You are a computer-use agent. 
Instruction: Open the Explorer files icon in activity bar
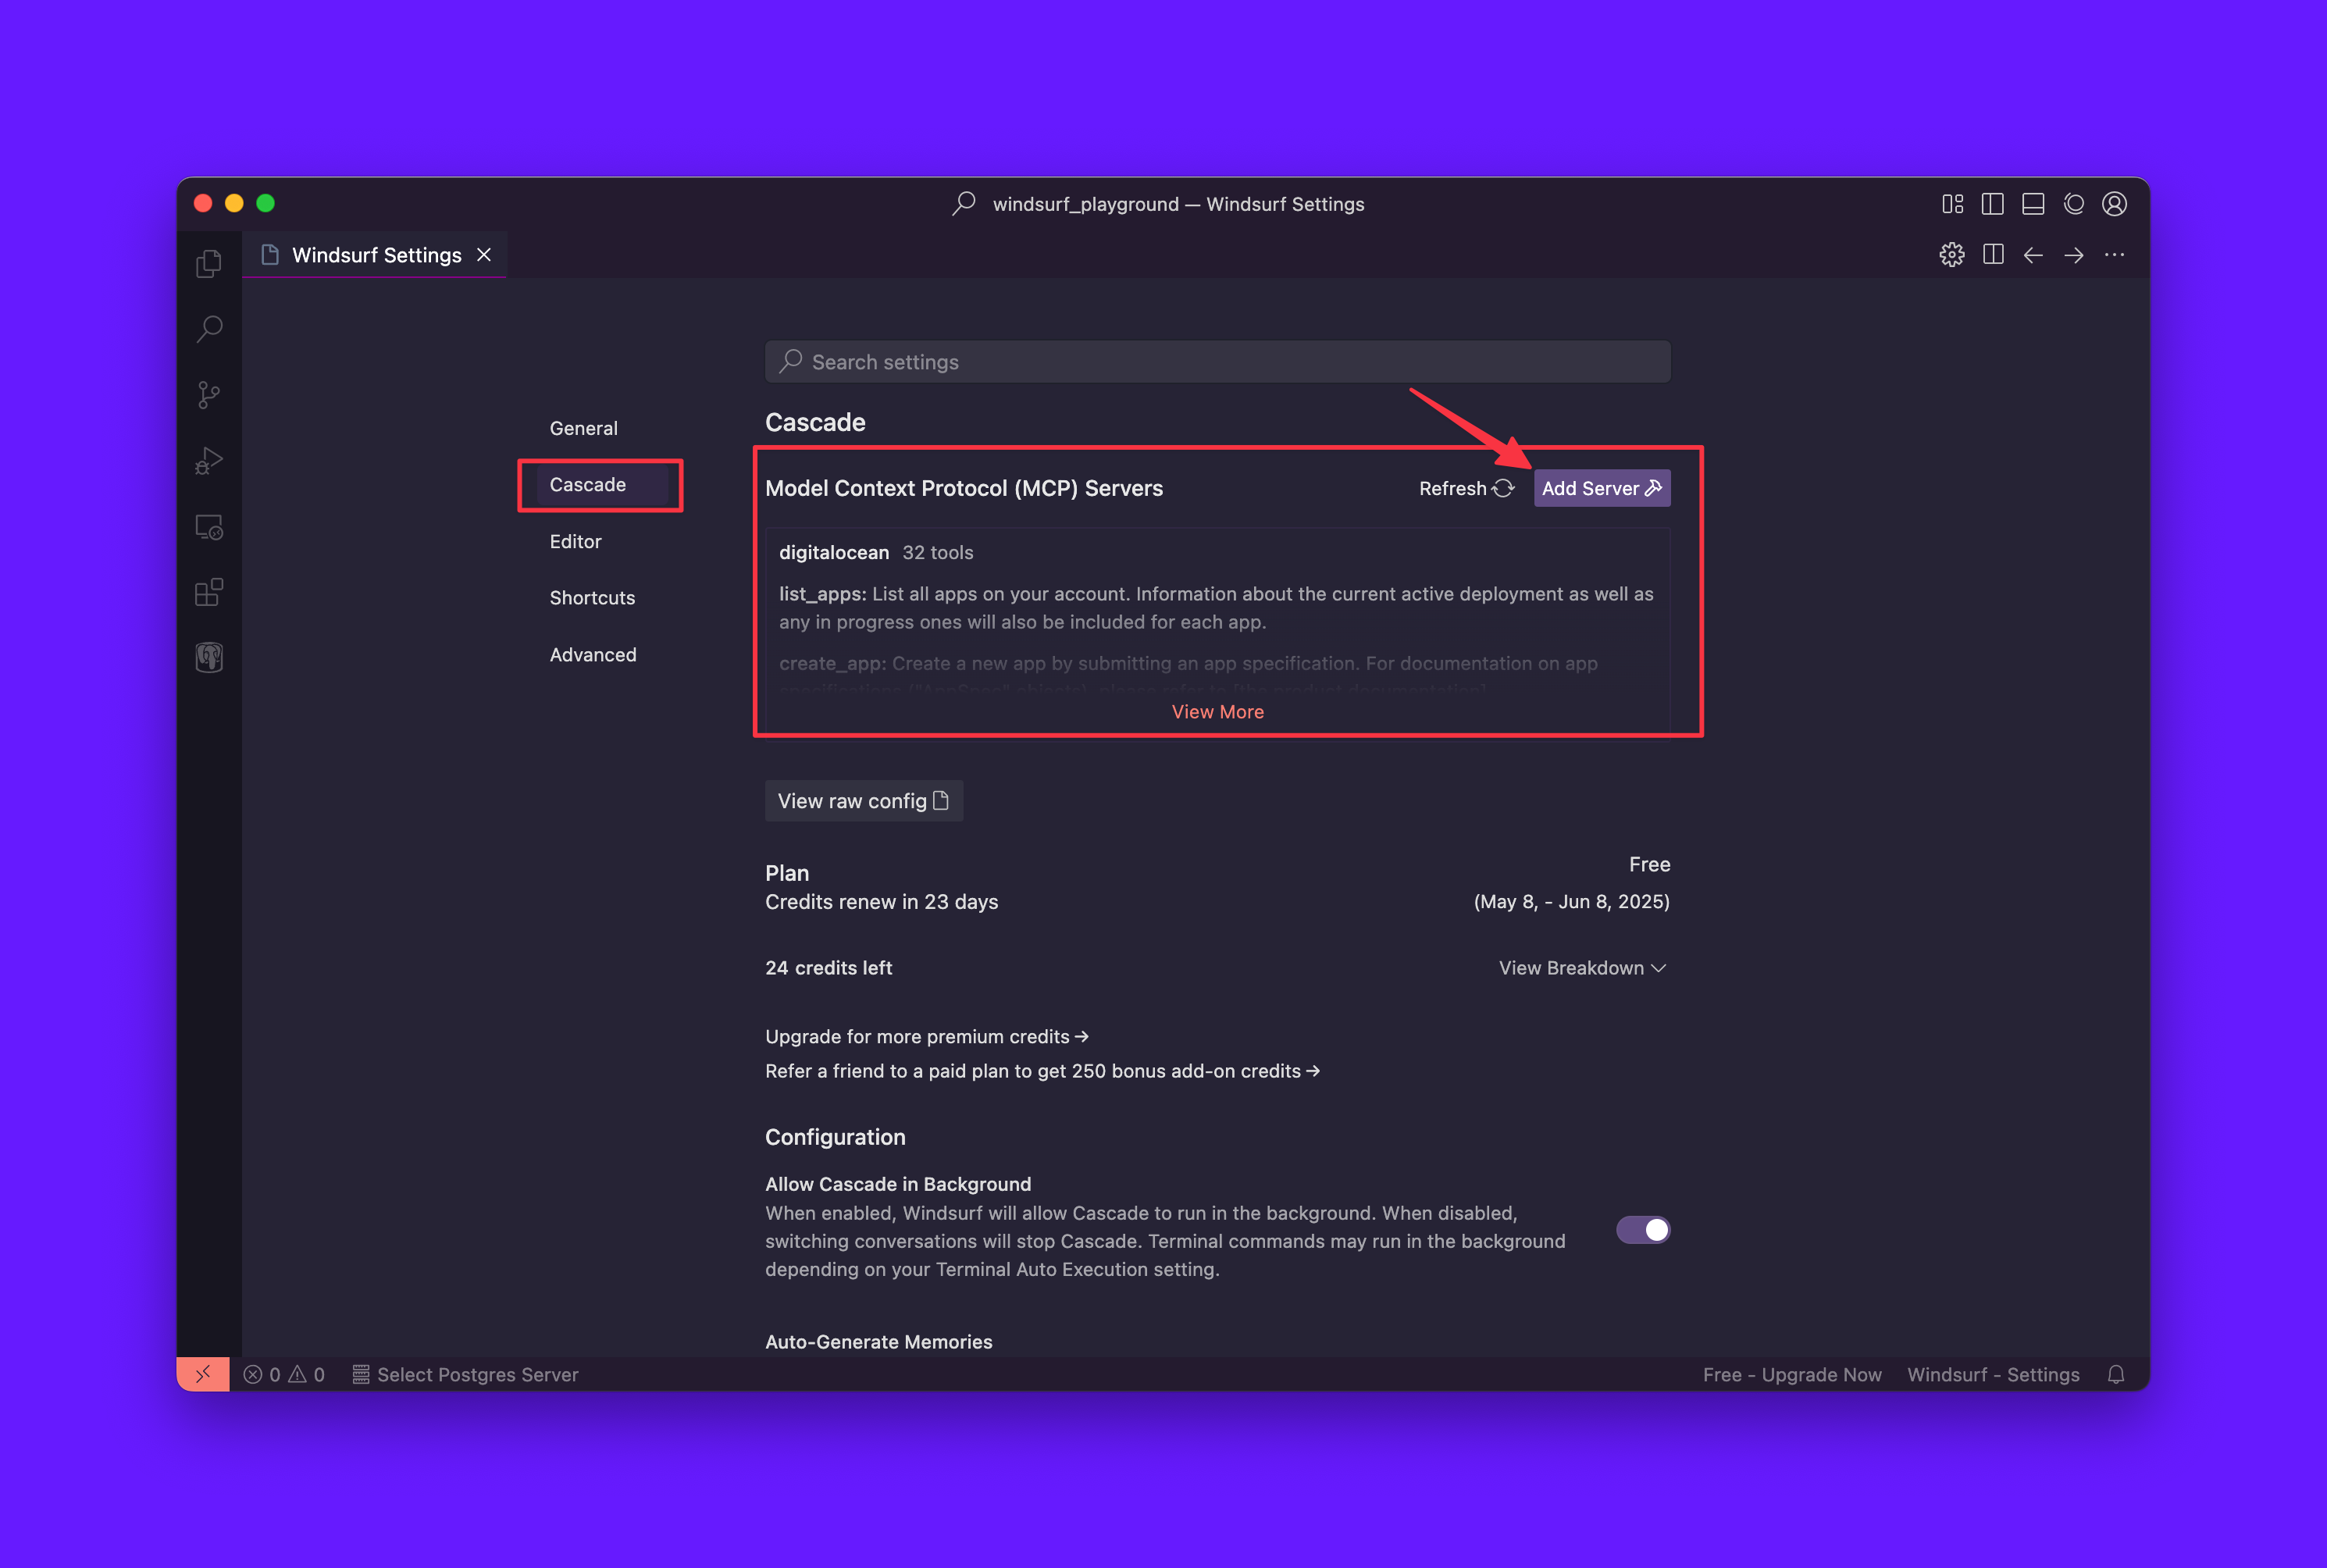click(x=209, y=263)
